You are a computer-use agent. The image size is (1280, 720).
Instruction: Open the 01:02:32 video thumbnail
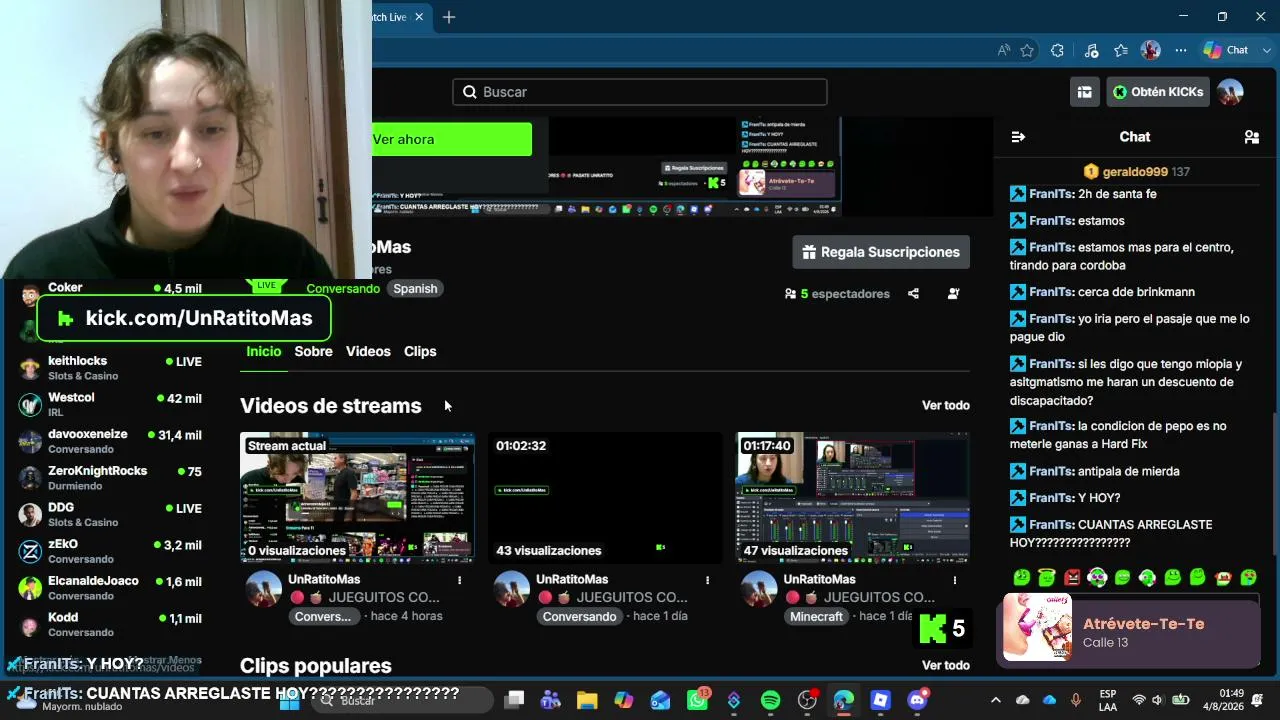coord(605,497)
